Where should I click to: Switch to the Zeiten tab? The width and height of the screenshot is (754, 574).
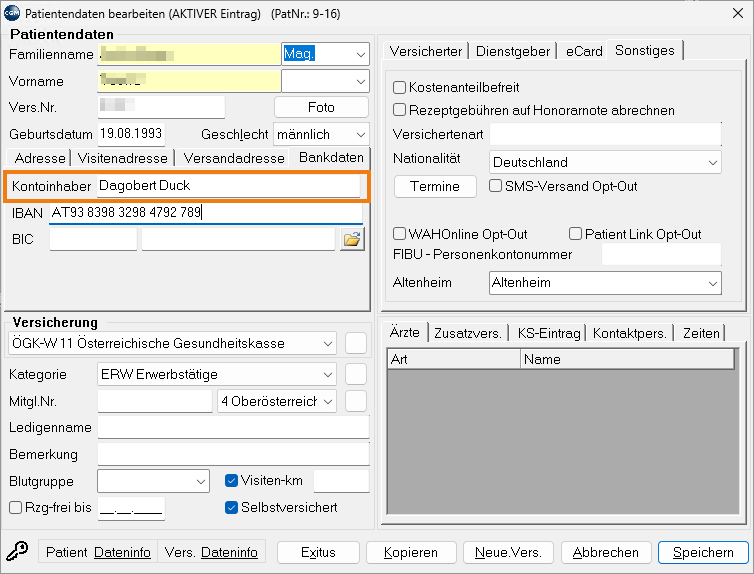(x=701, y=333)
